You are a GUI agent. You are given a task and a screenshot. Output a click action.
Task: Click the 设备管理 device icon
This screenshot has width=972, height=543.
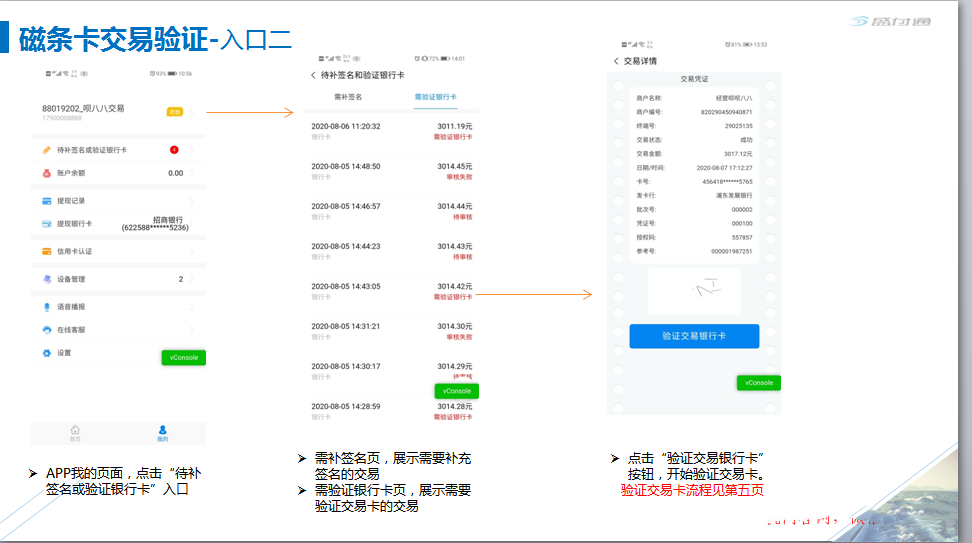(x=47, y=279)
